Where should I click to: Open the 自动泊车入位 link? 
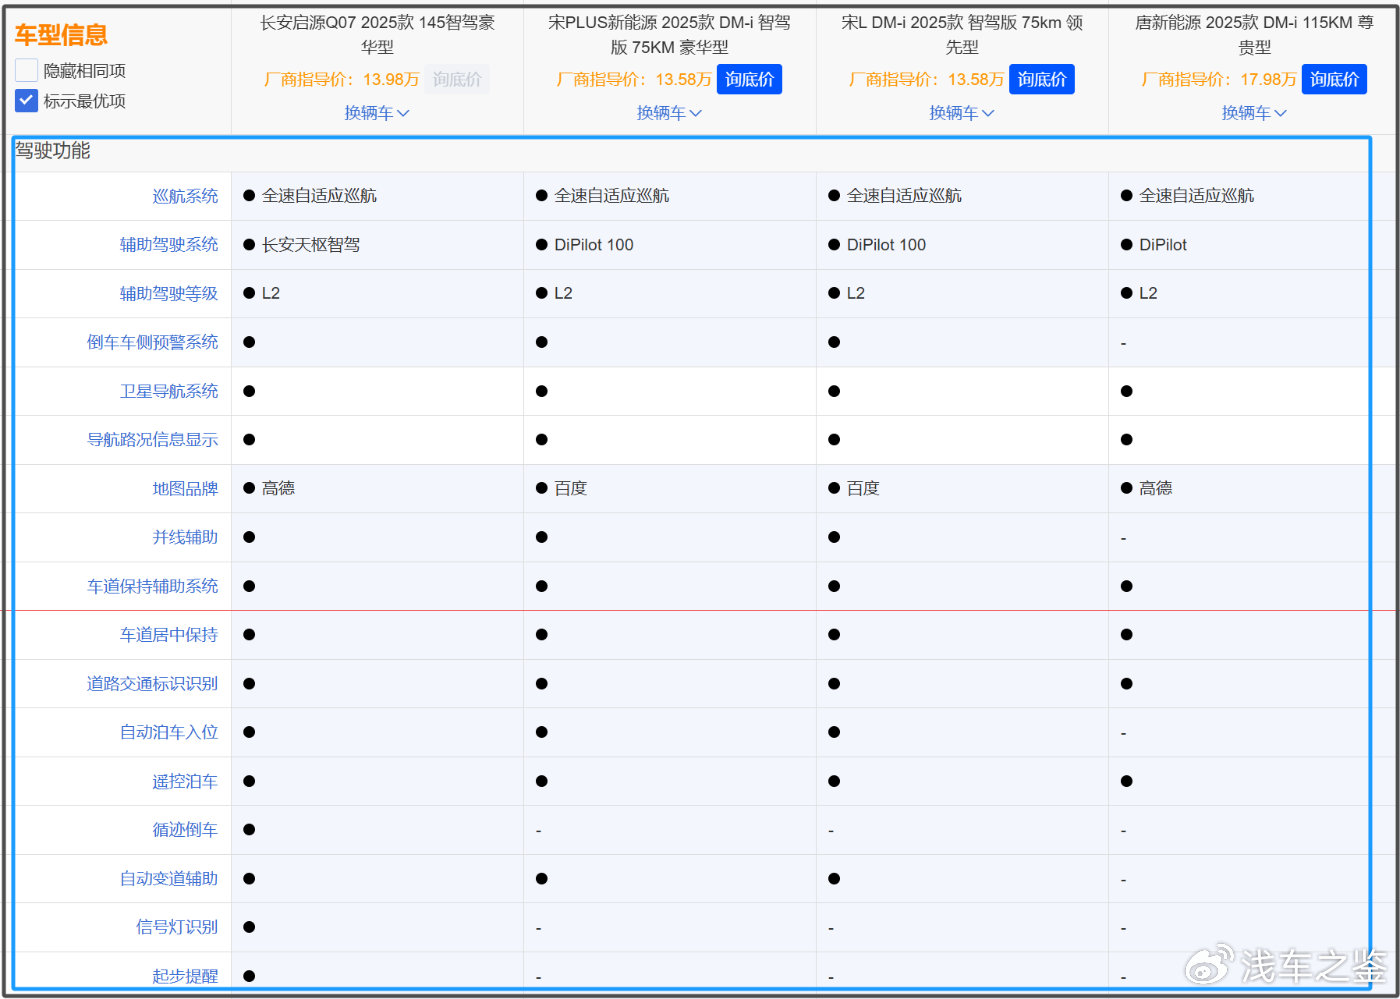pyautogui.click(x=169, y=732)
